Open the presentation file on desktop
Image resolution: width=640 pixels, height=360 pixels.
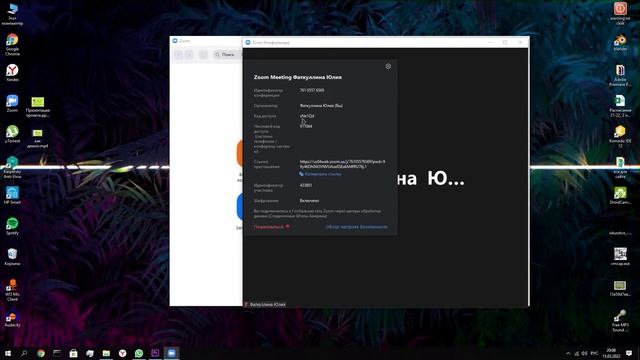[38, 107]
